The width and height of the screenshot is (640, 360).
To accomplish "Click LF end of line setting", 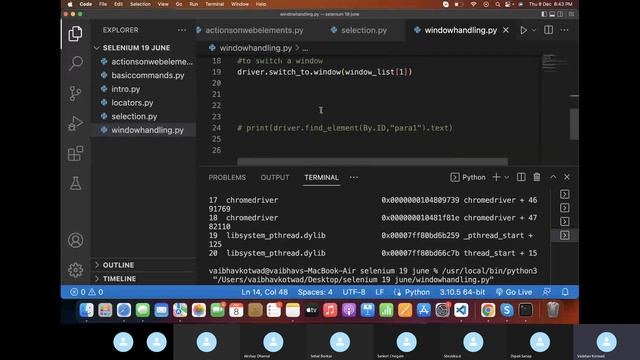I will (x=380, y=292).
